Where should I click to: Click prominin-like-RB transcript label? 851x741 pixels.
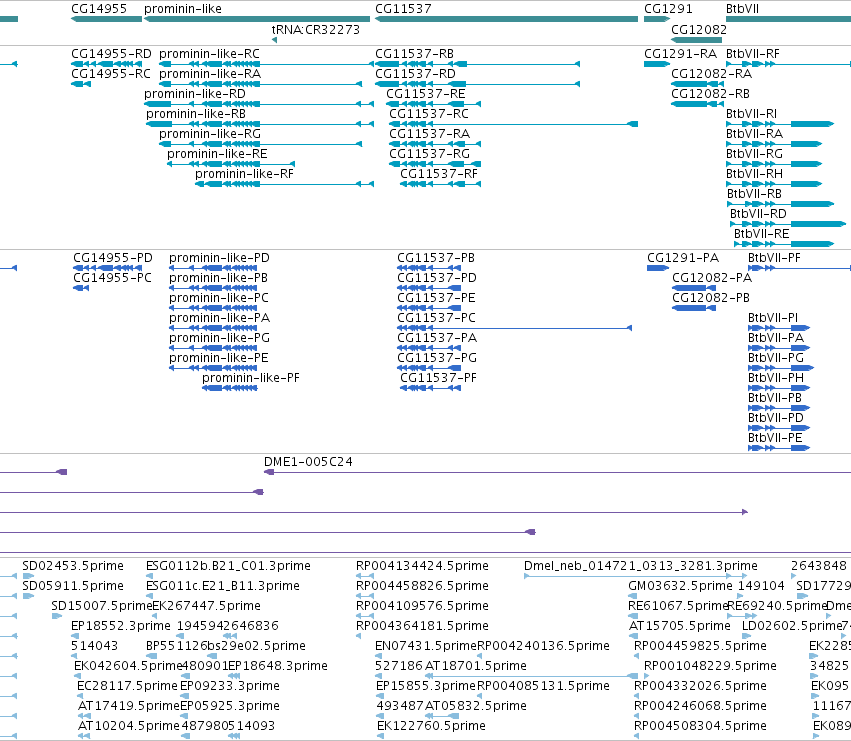[195, 114]
